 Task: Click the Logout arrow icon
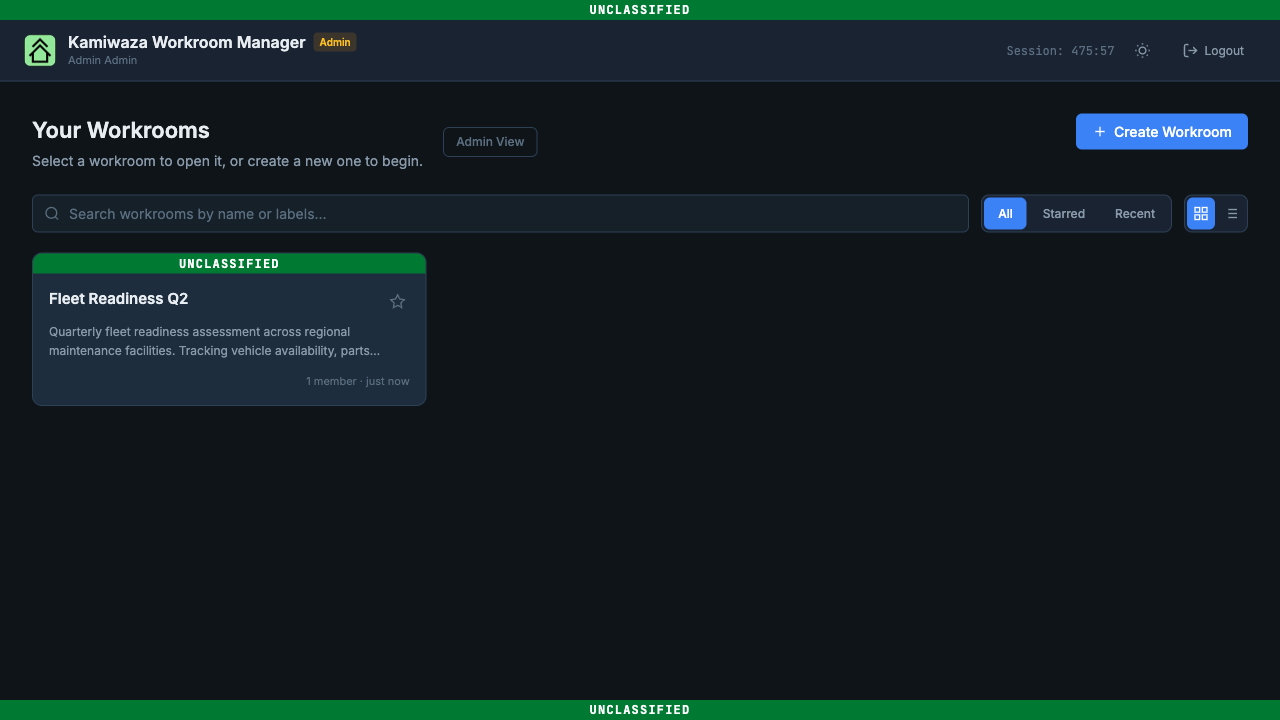[1190, 50]
